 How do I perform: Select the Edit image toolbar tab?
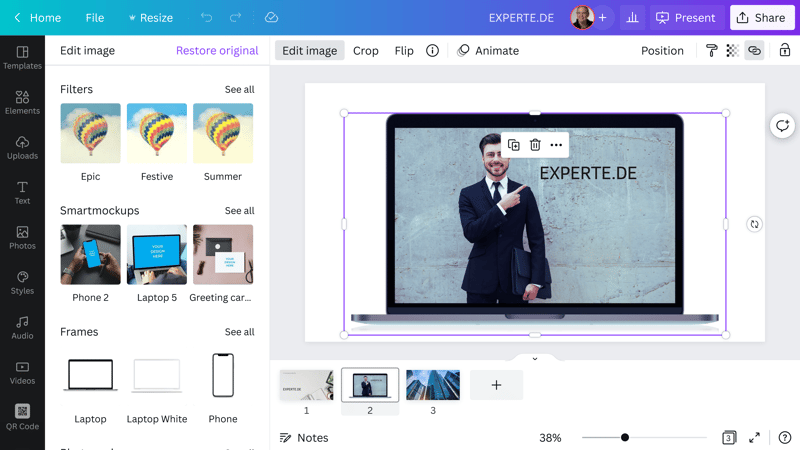pos(310,51)
